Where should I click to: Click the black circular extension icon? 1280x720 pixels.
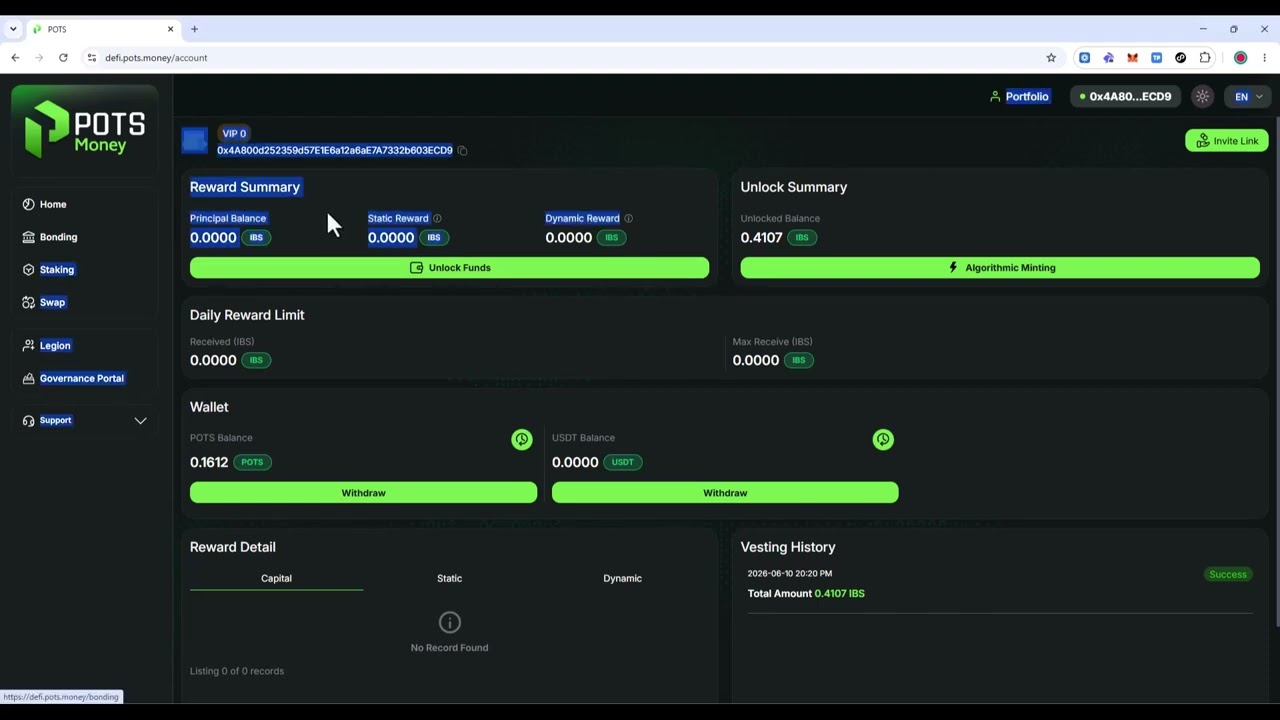[1181, 58]
